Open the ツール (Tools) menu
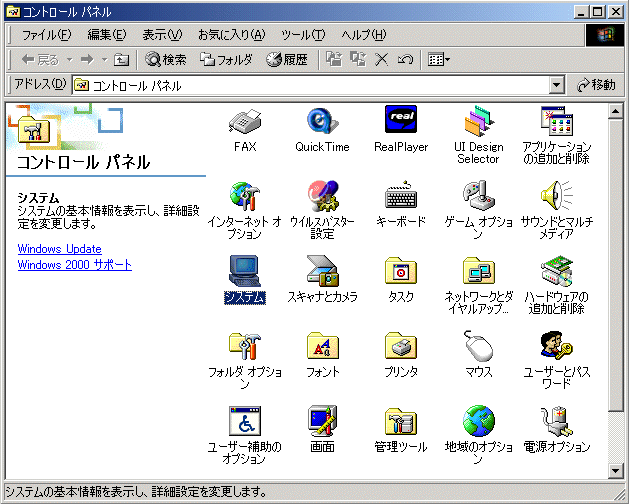 (x=303, y=35)
